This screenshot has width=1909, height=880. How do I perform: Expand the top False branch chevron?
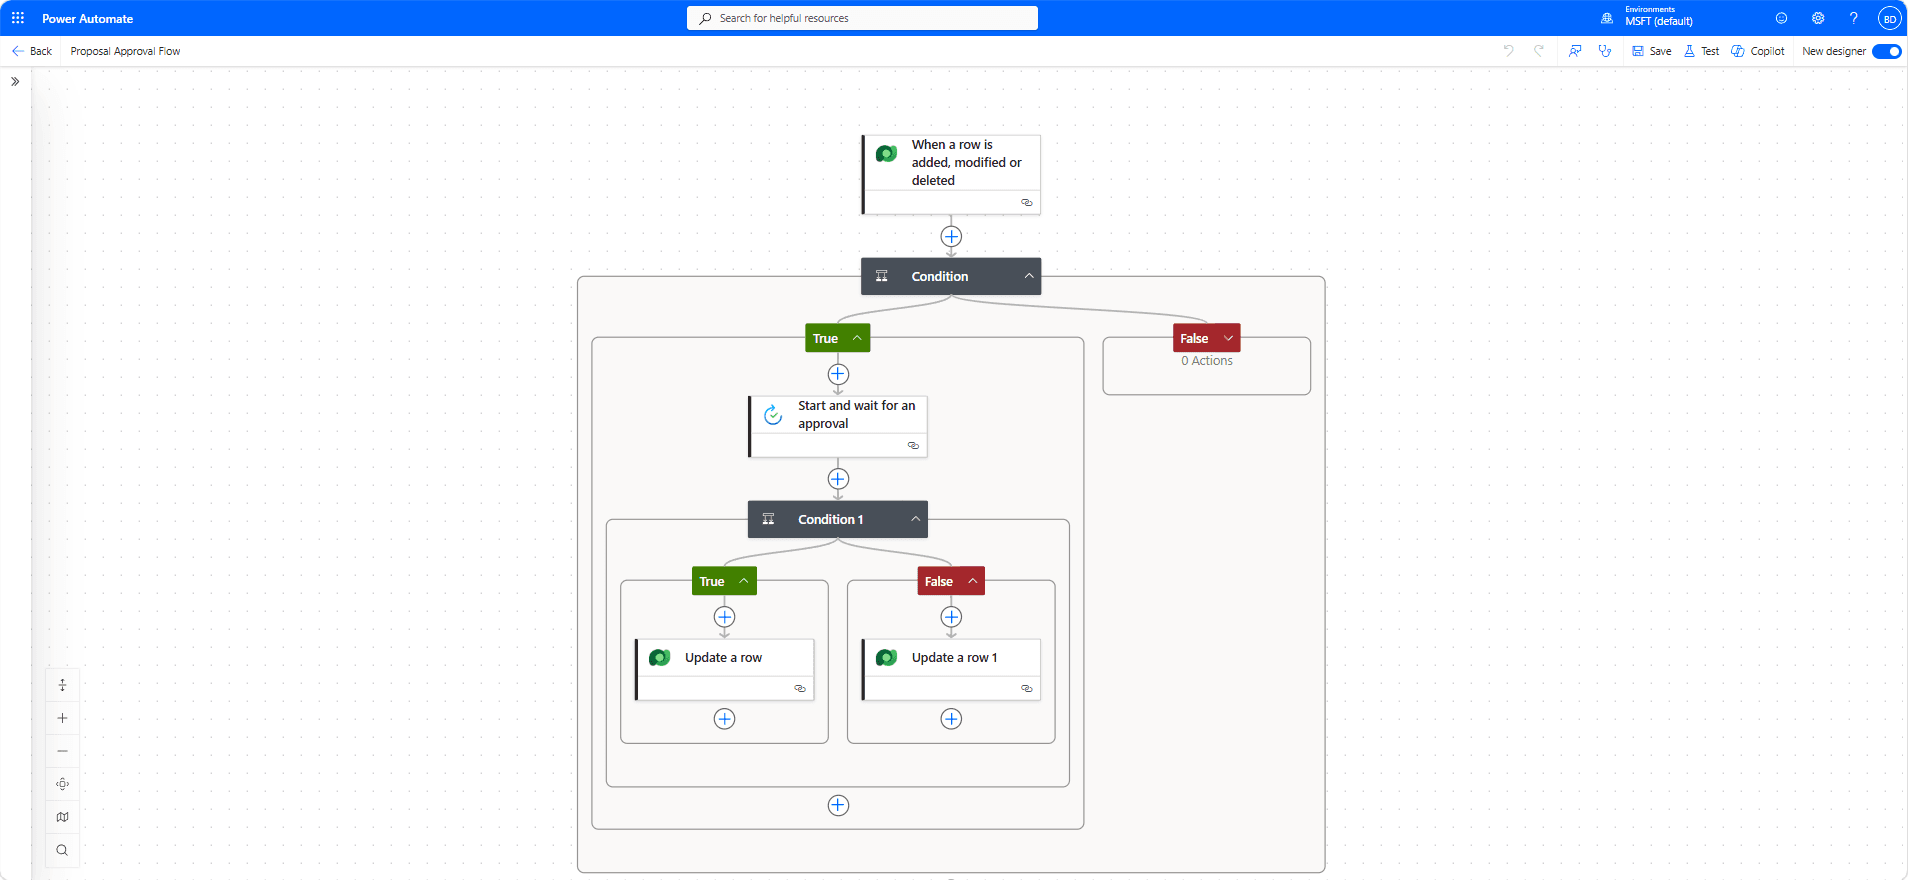point(1228,338)
